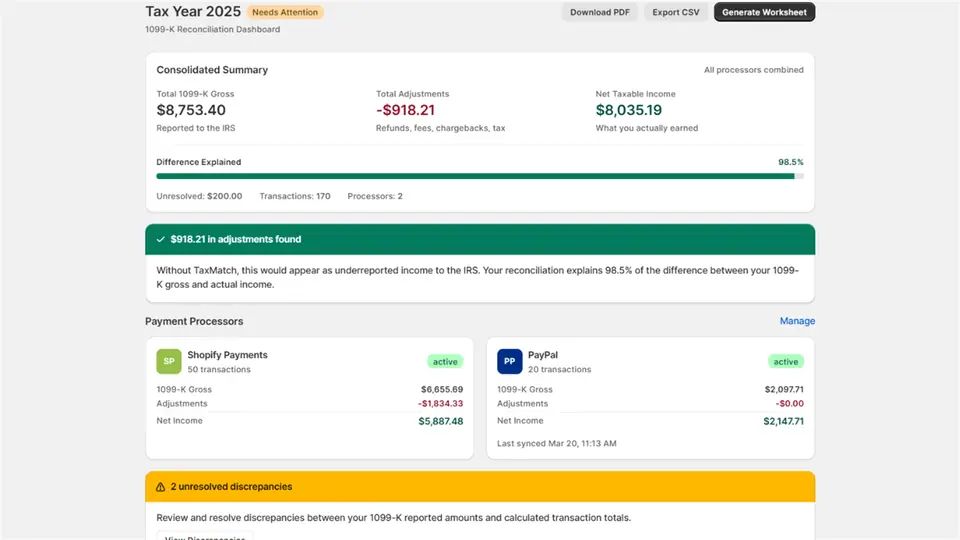This screenshot has width=960, height=540.
Task: Click the Payment Processors section heading
Action: pyautogui.click(x=194, y=321)
